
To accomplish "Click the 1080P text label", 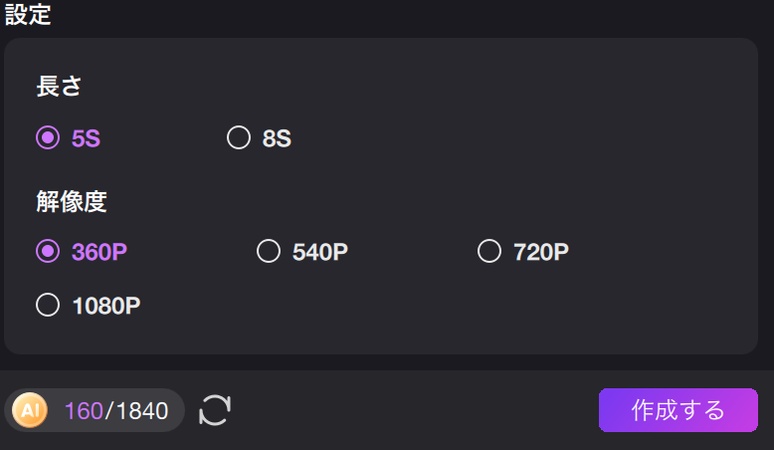I will pos(106,306).
